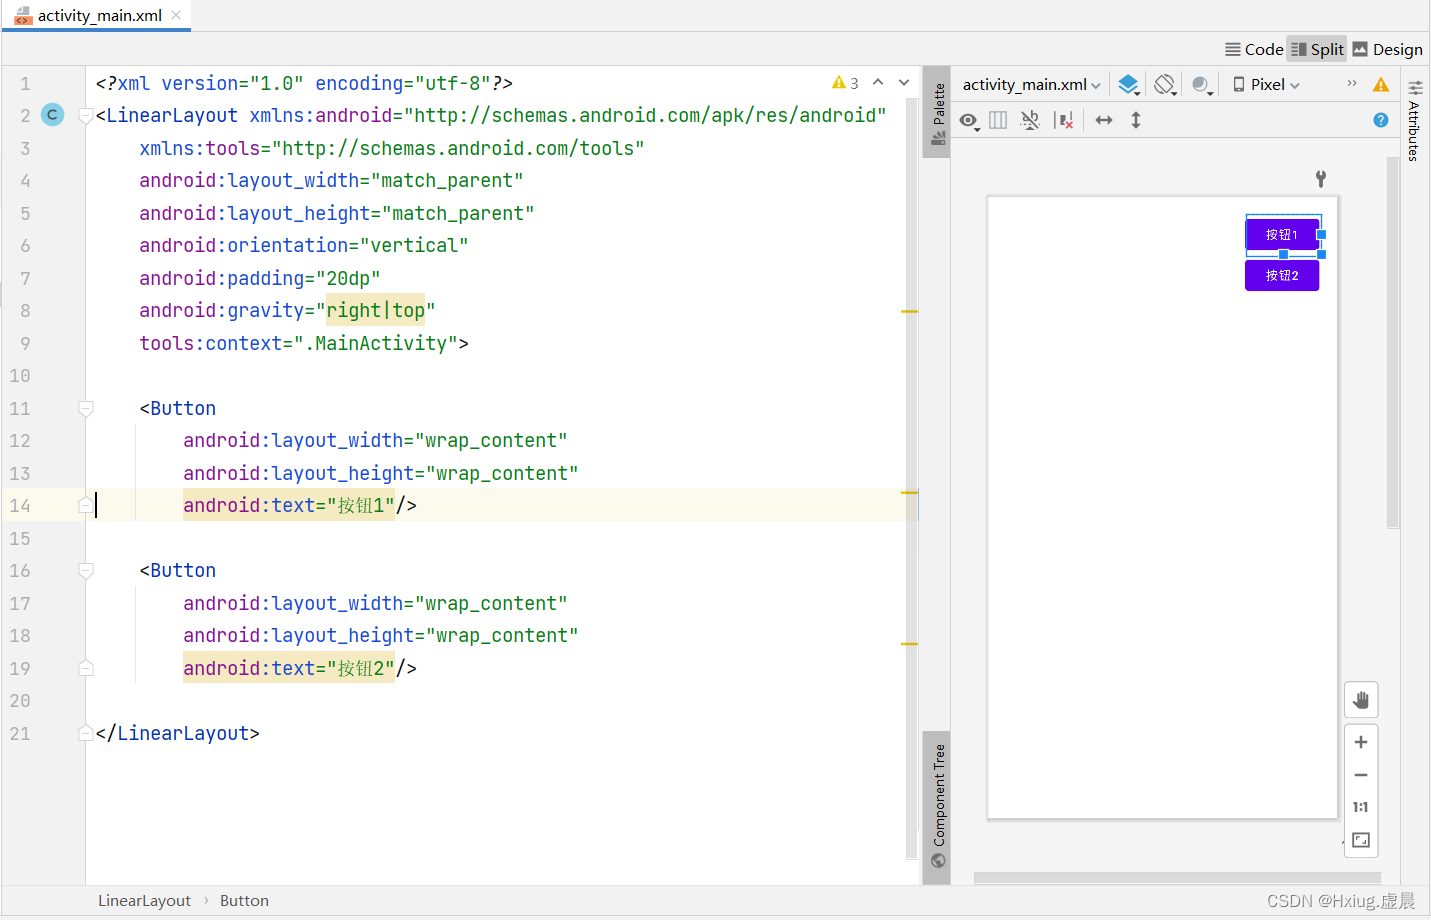Screen dimensions: 1431x920
Task: Click the fold end marker on line 19
Action: point(86,668)
